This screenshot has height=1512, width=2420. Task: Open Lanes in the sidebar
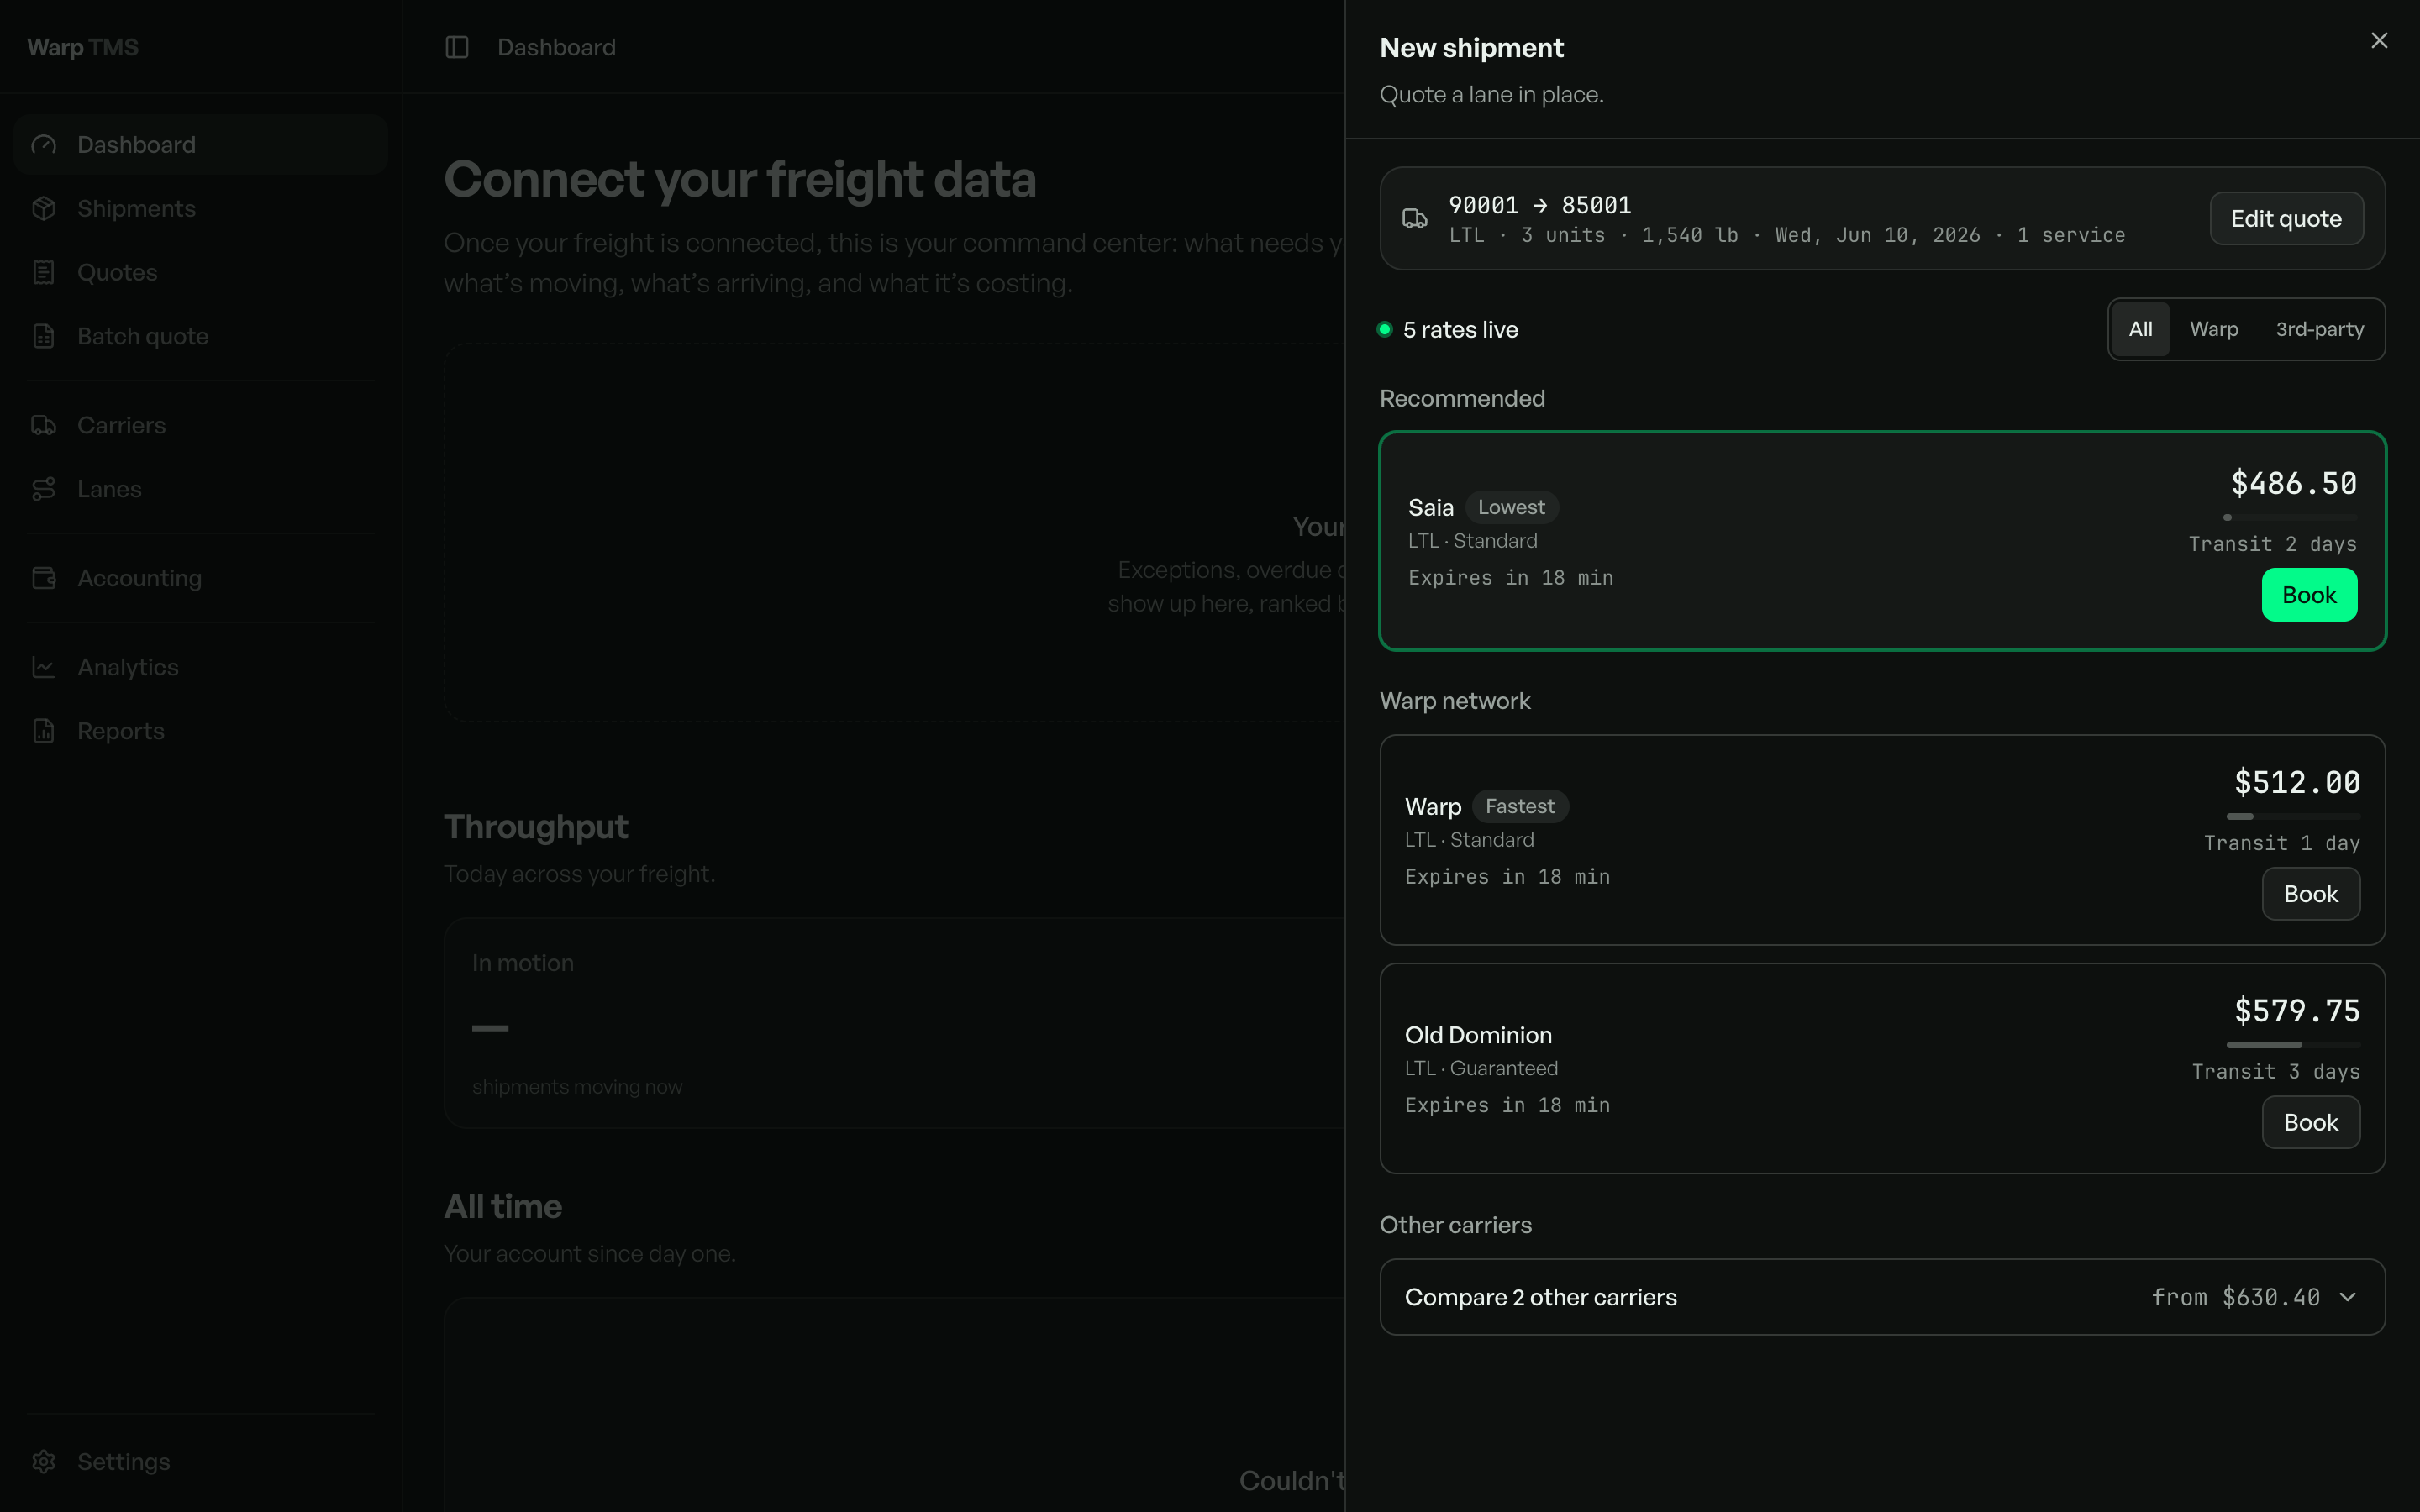coord(201,490)
